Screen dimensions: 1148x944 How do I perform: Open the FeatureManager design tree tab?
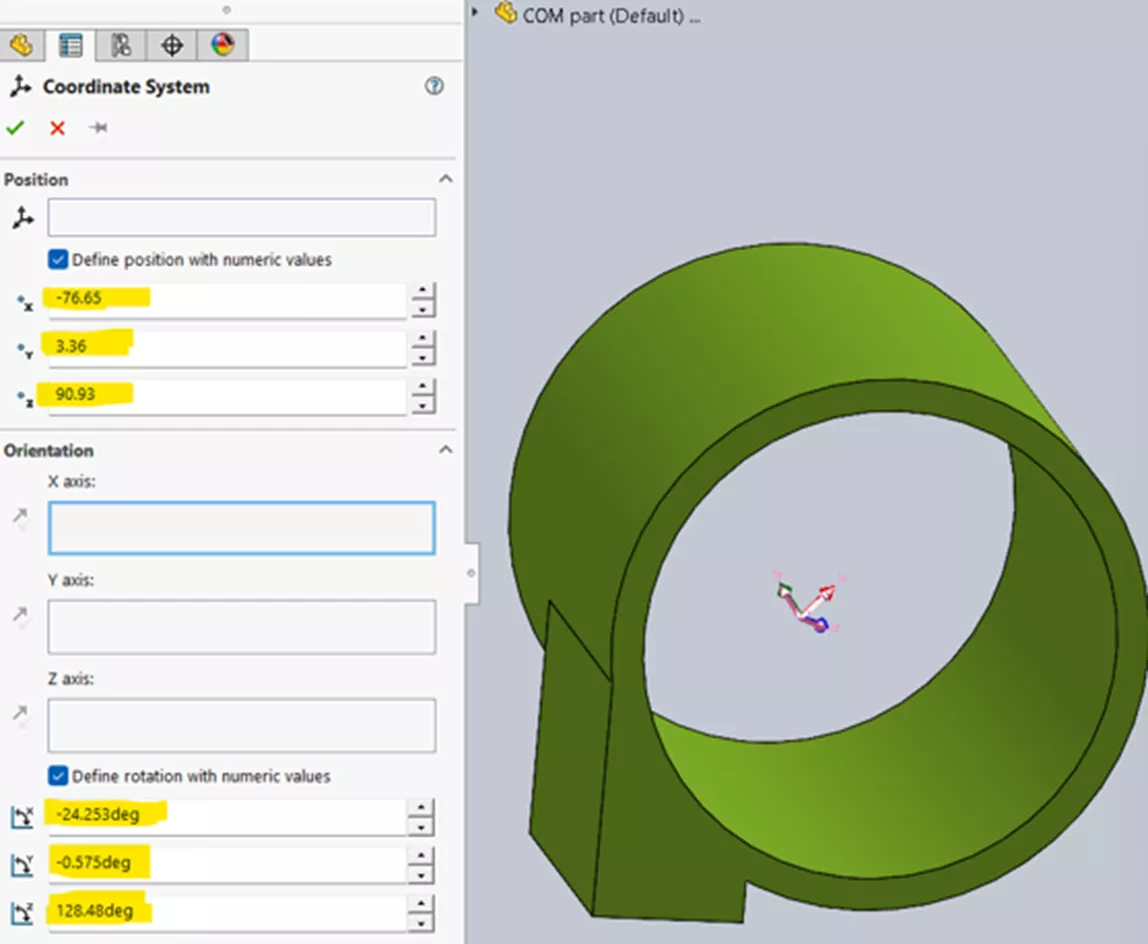click(21, 45)
